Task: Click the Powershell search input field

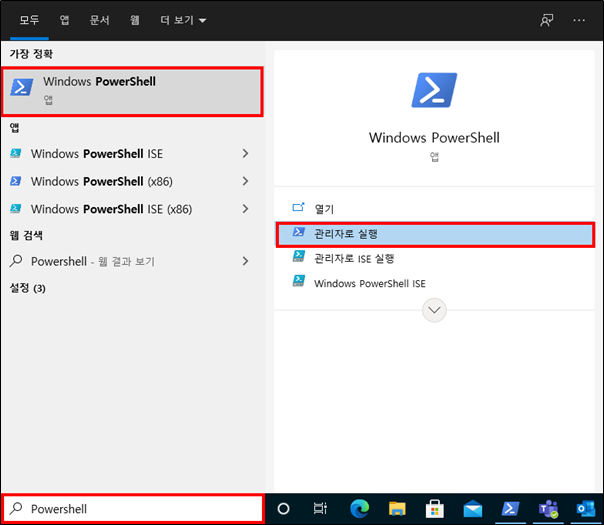Action: coord(133,509)
